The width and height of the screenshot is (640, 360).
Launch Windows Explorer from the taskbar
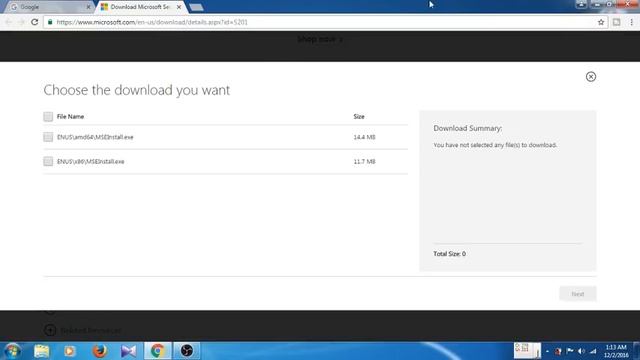(42, 351)
